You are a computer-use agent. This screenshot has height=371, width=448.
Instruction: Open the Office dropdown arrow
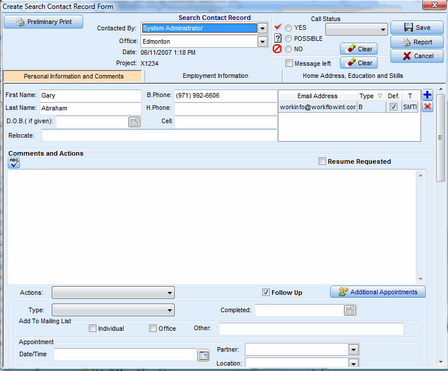pyautogui.click(x=263, y=41)
